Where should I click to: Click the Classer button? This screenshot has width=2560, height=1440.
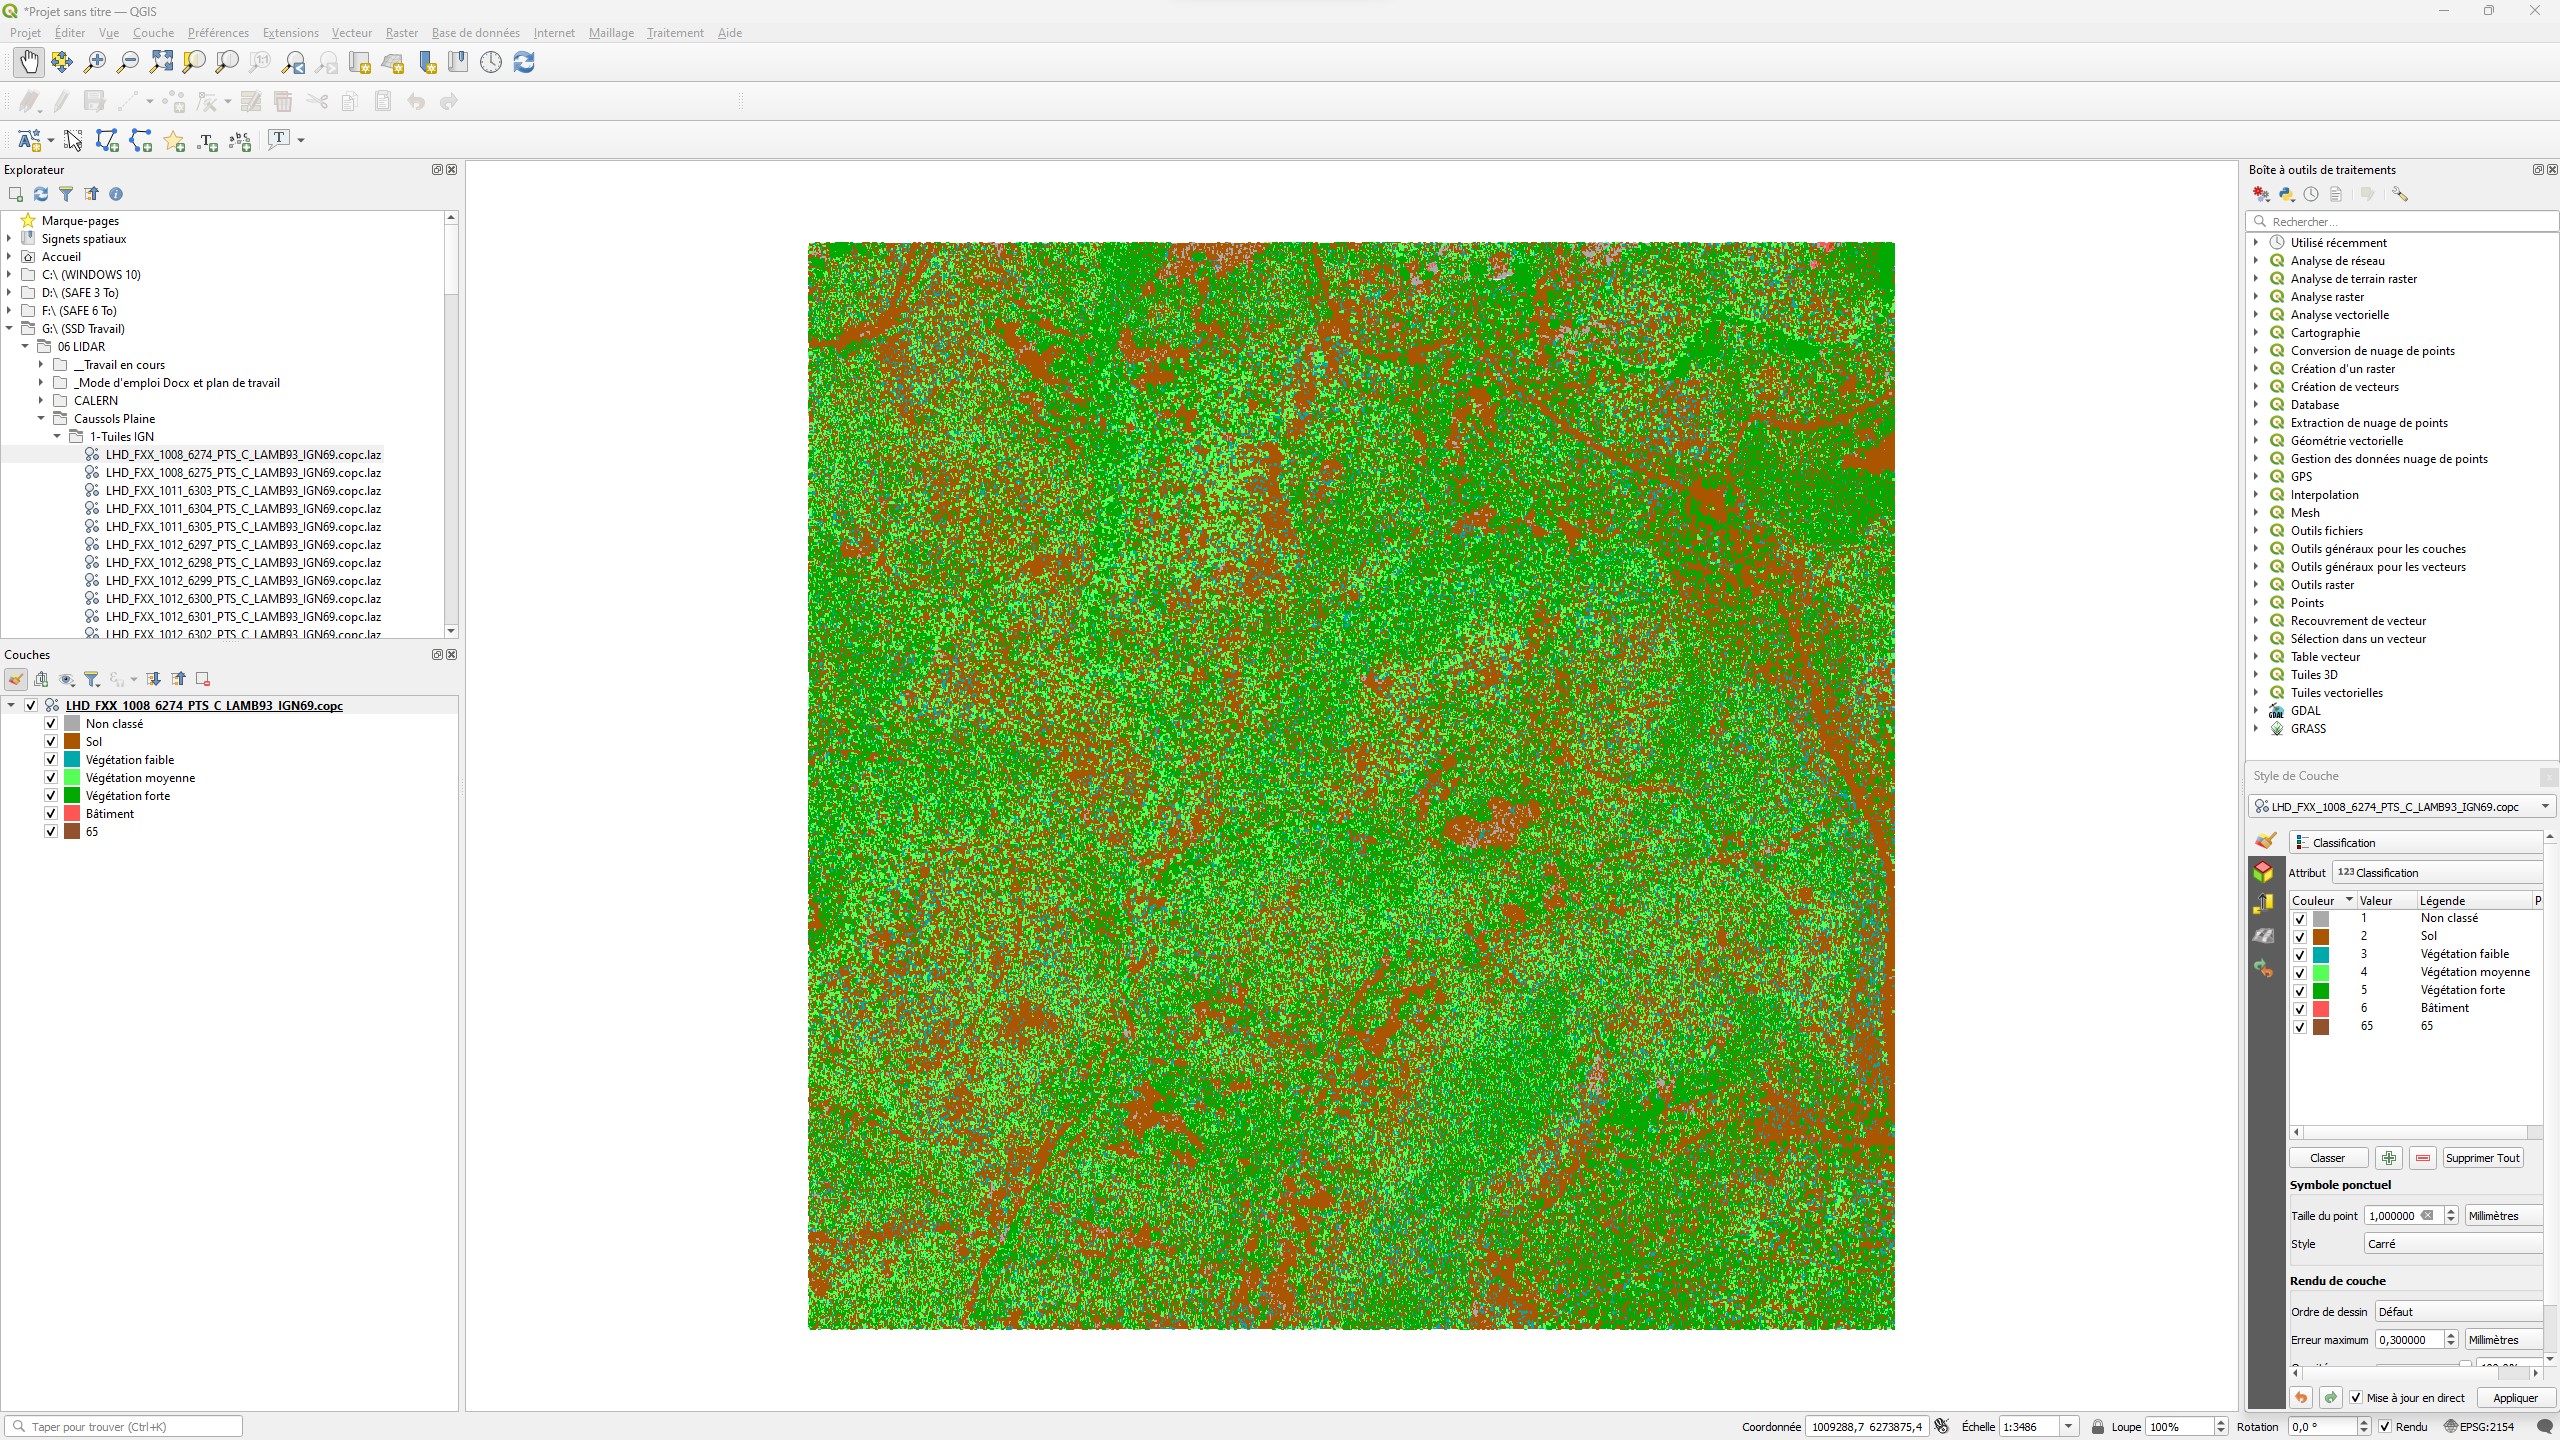[x=2328, y=1158]
